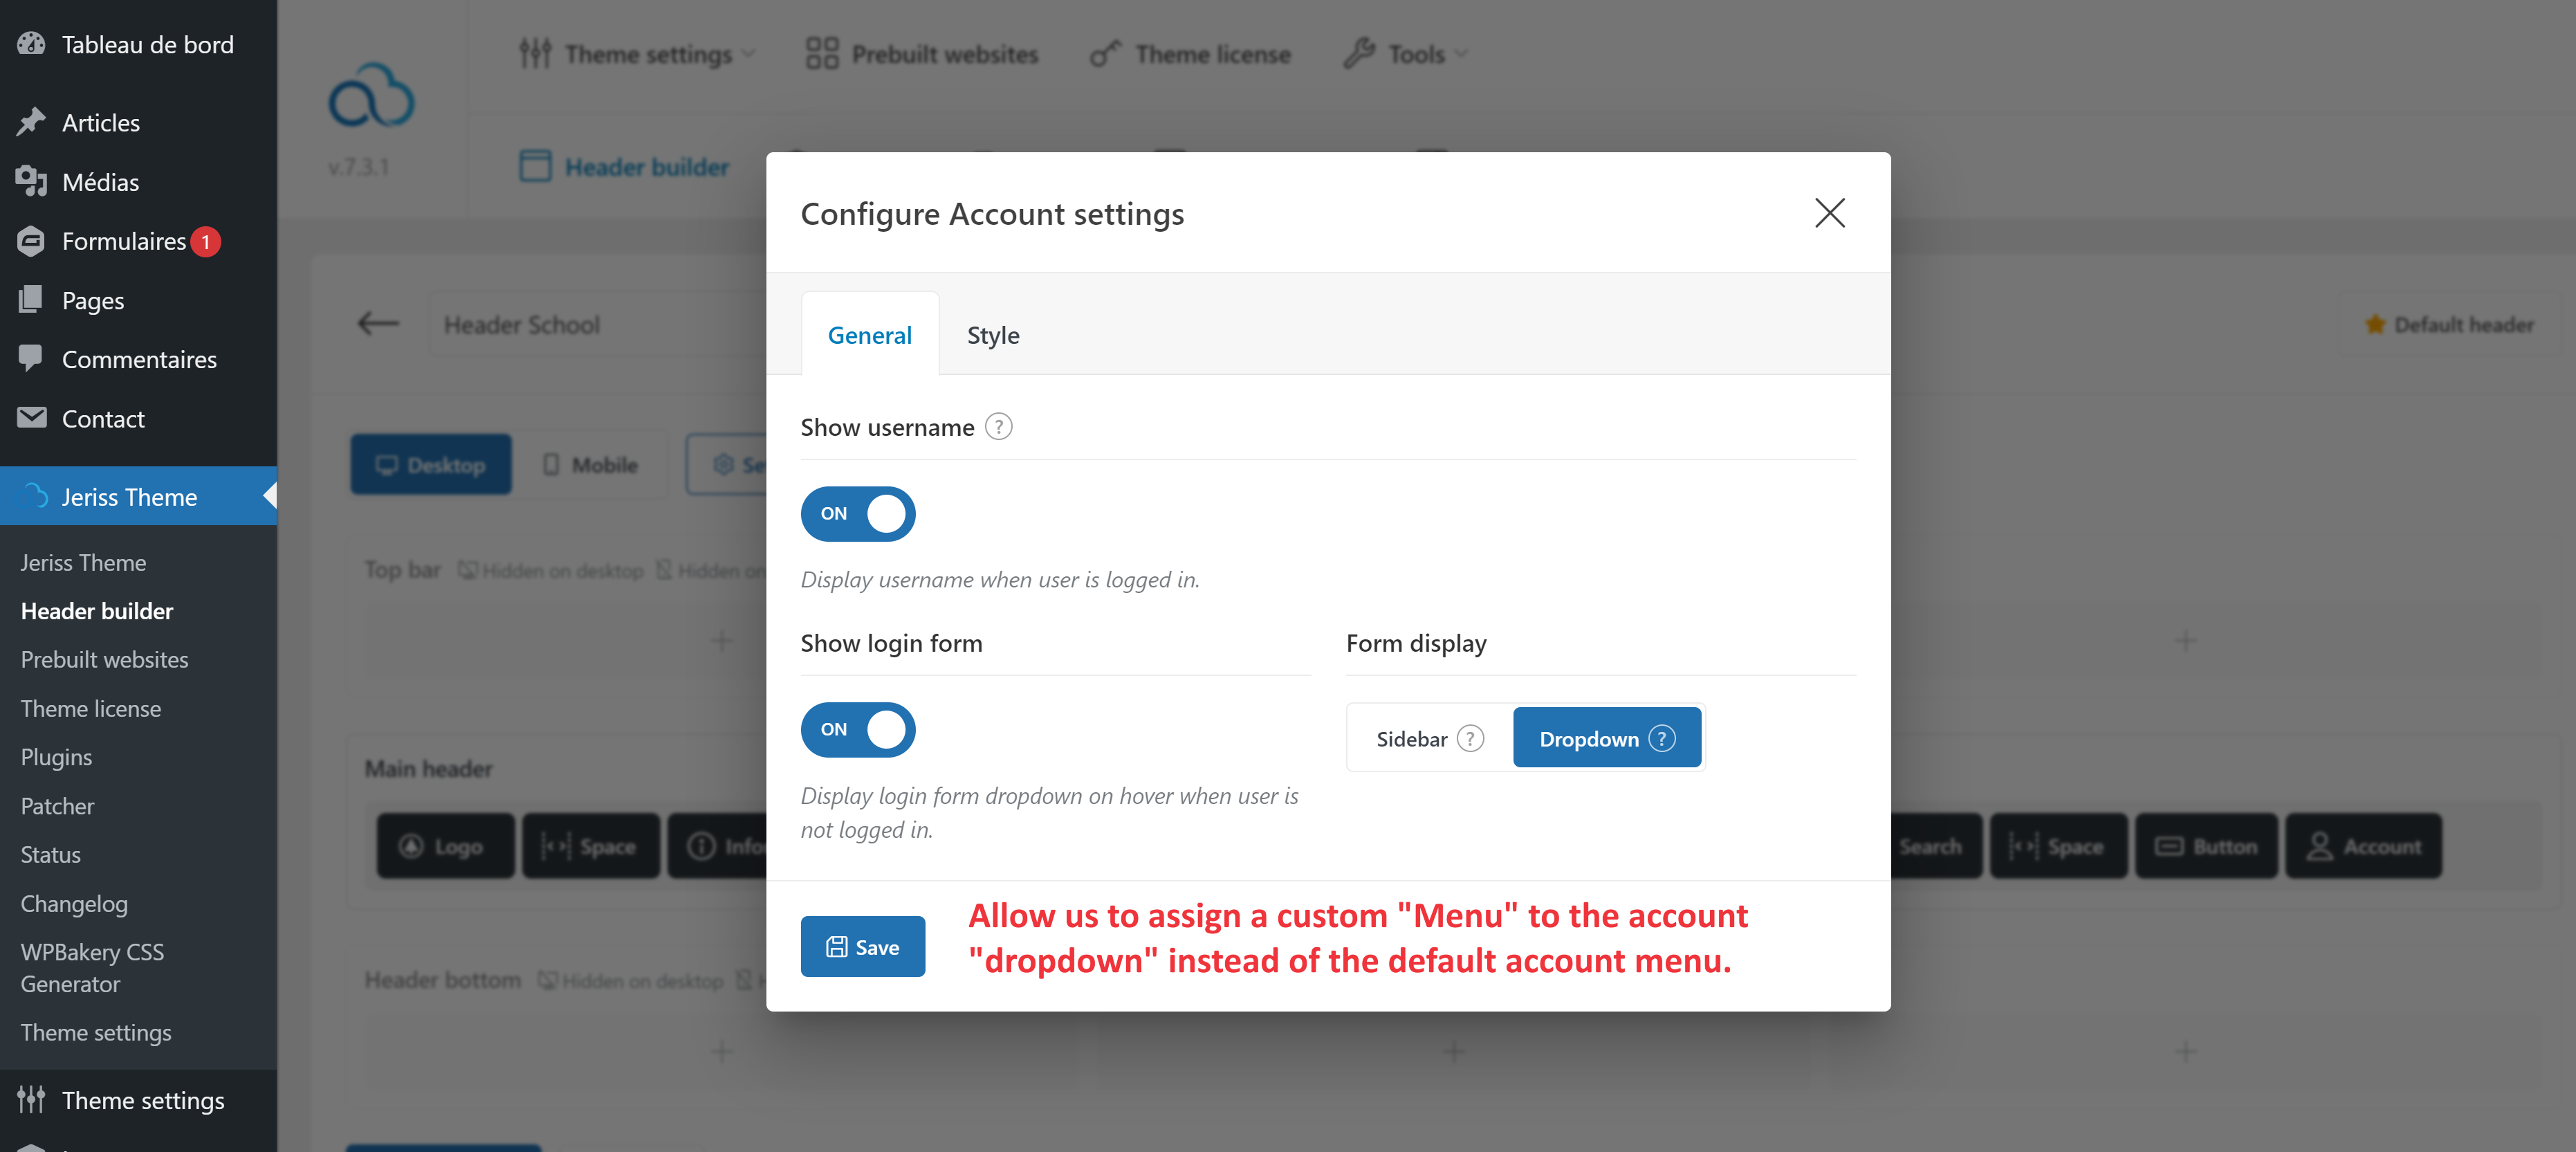The height and width of the screenshot is (1152, 2576).
Task: Add element to Header bottom center column
Action: tap(1453, 1051)
